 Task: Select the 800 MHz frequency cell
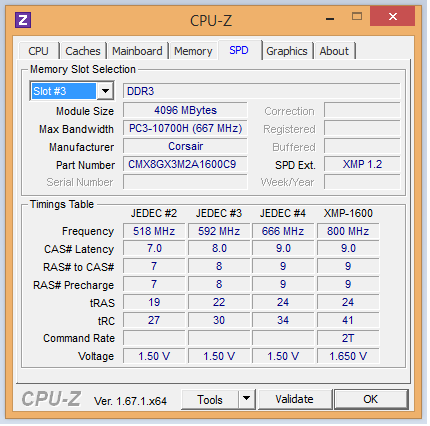(x=348, y=231)
